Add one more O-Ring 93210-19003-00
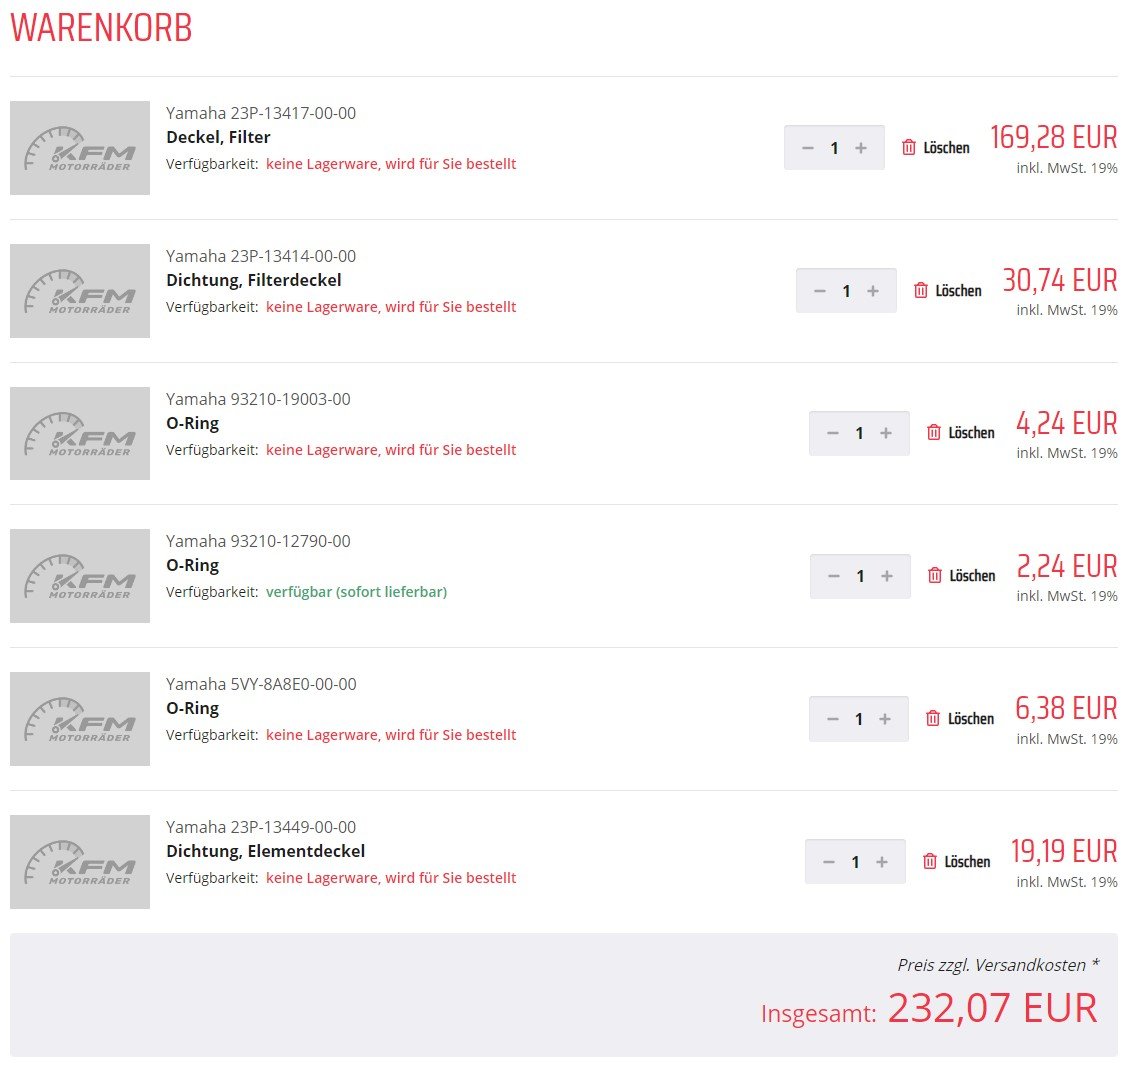The image size is (1125, 1065). tap(885, 433)
